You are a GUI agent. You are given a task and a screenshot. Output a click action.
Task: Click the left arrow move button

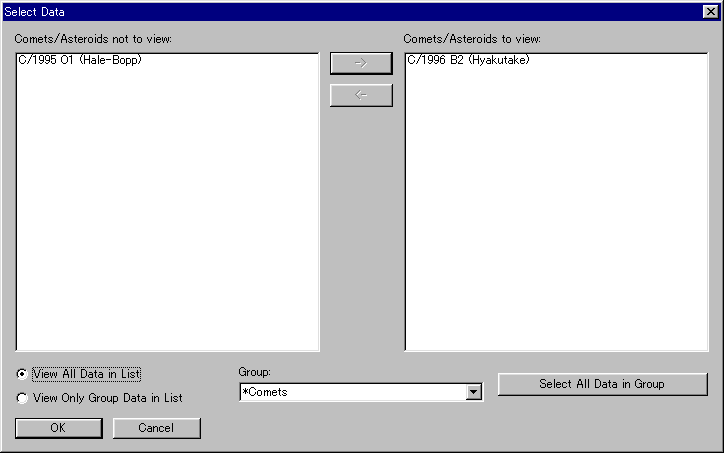361,95
